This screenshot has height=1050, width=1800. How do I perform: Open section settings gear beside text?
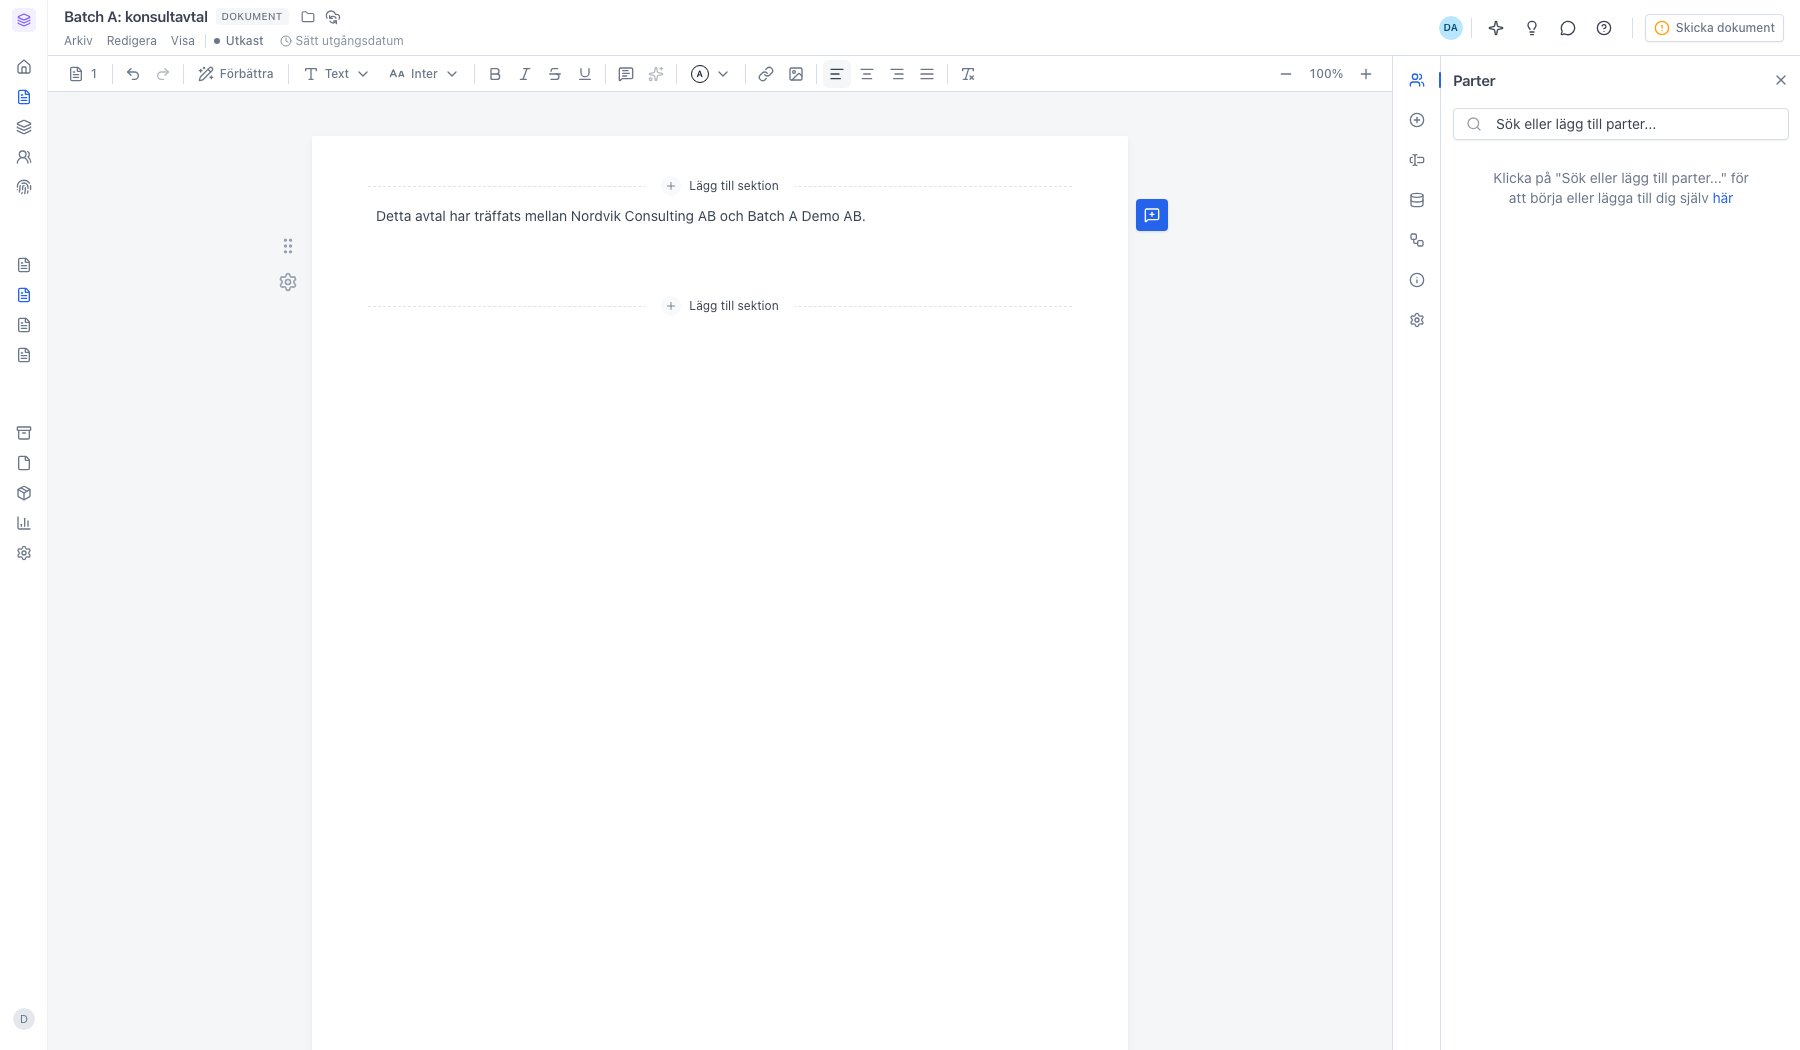pyautogui.click(x=288, y=282)
